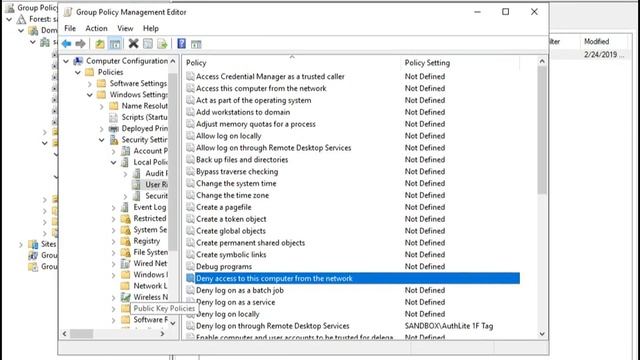The image size is (640, 360).
Task: Expand the Software Settings node
Action: coord(90,84)
